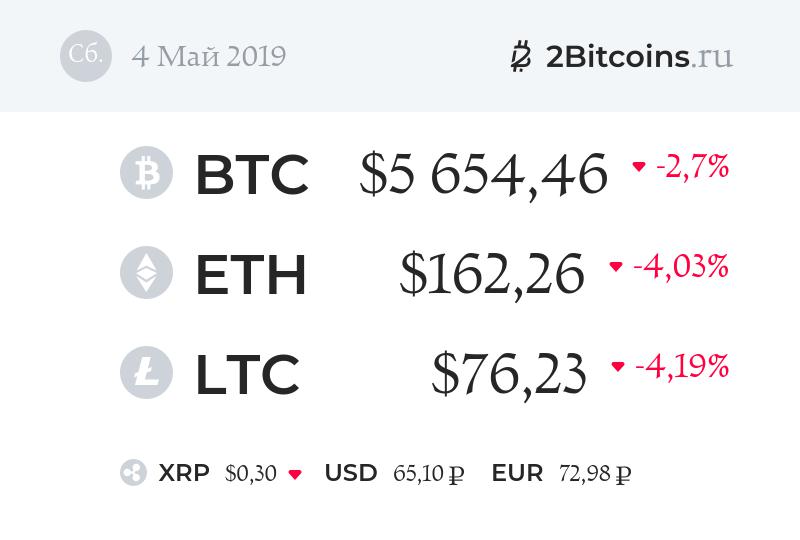Select the BTC ticker label
Viewport: 800px width, 540px height.
click(x=251, y=174)
